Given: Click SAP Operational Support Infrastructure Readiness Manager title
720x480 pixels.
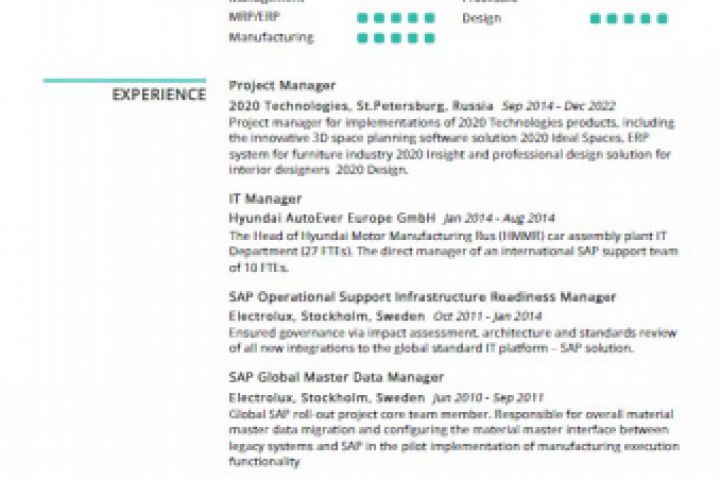Looking at the screenshot, I should click(422, 297).
